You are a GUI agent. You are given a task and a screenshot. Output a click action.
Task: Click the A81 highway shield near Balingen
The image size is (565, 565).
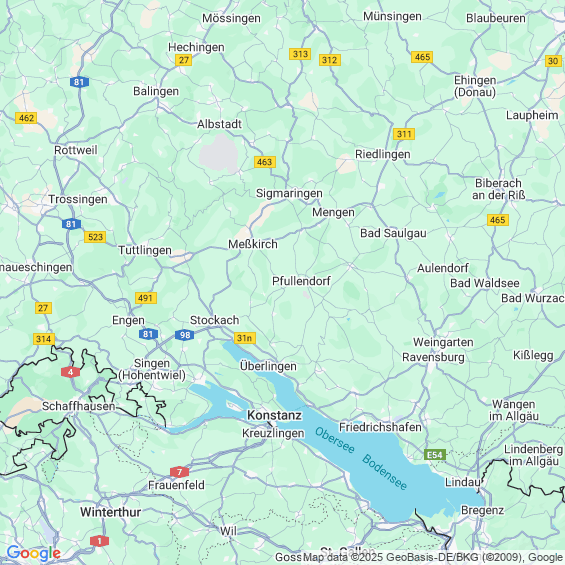click(x=79, y=82)
